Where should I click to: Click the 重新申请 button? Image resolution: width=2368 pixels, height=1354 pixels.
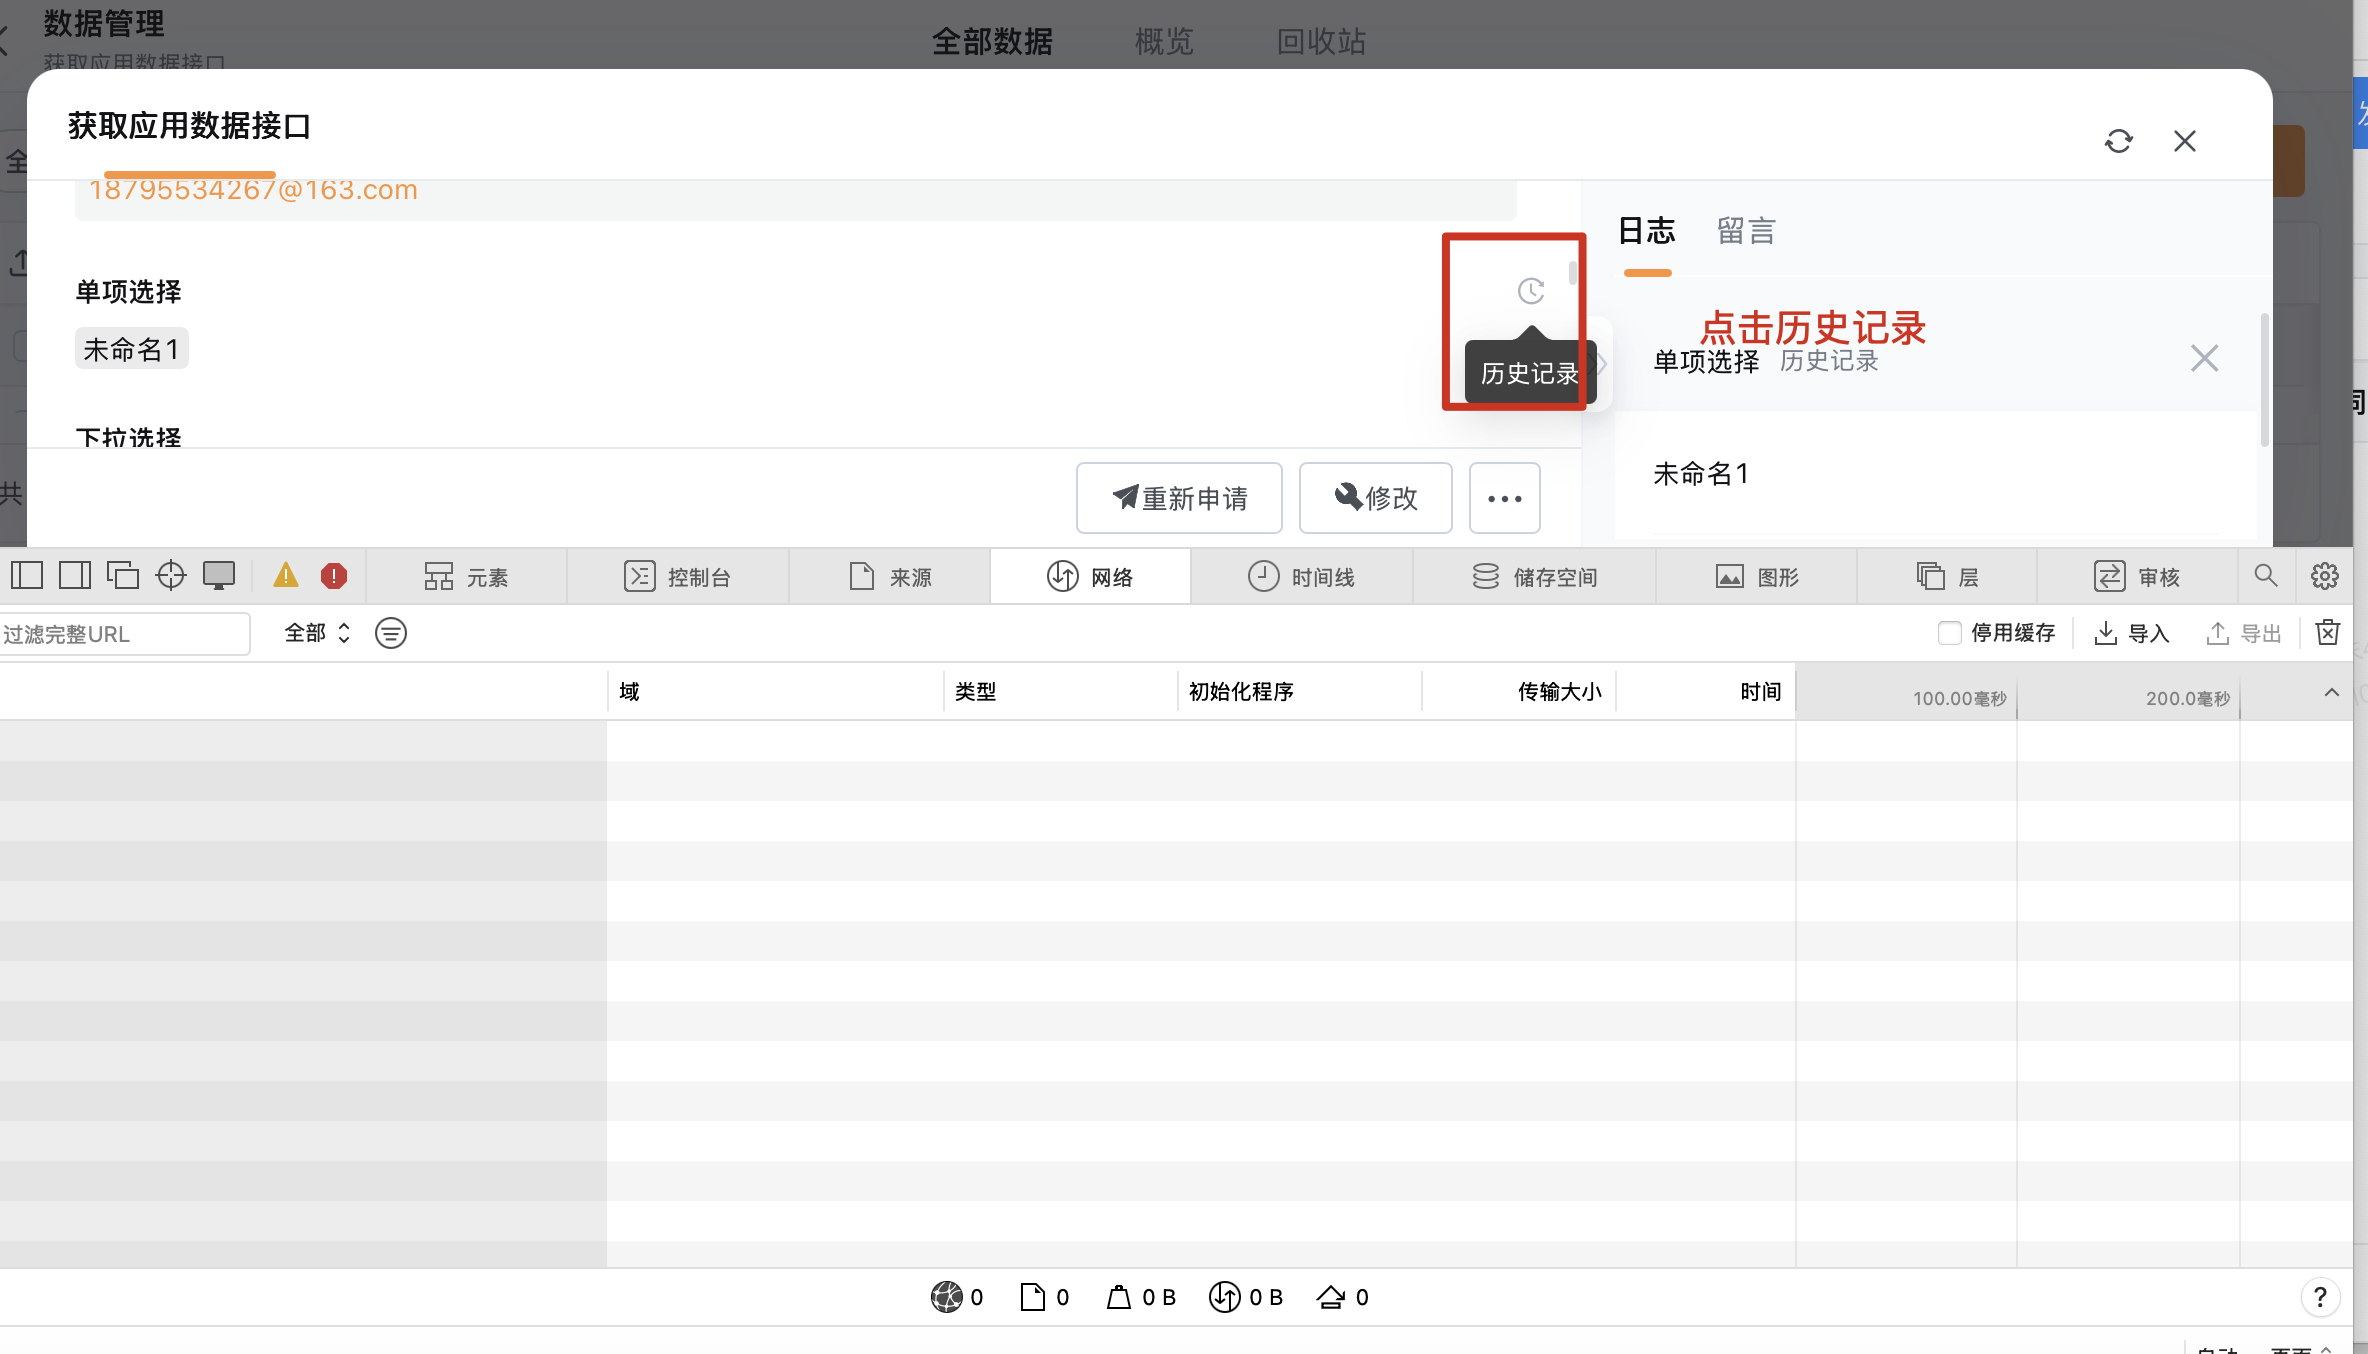[x=1179, y=498]
